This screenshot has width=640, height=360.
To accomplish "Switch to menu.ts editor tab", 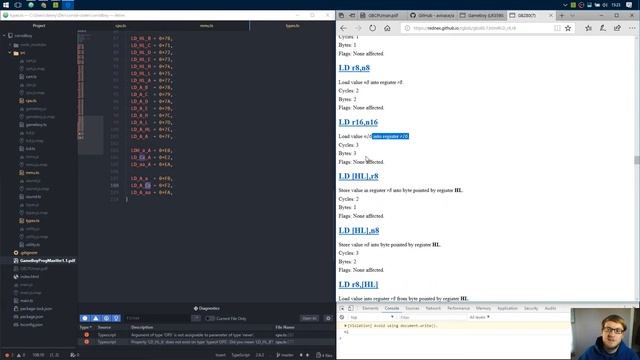I will pyautogui.click(x=207, y=26).
